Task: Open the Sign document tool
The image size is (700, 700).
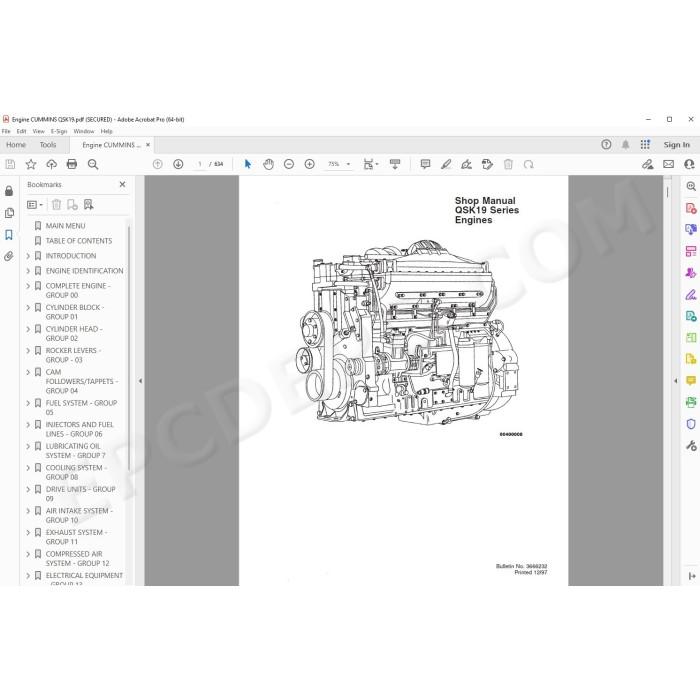Action: pos(467,164)
